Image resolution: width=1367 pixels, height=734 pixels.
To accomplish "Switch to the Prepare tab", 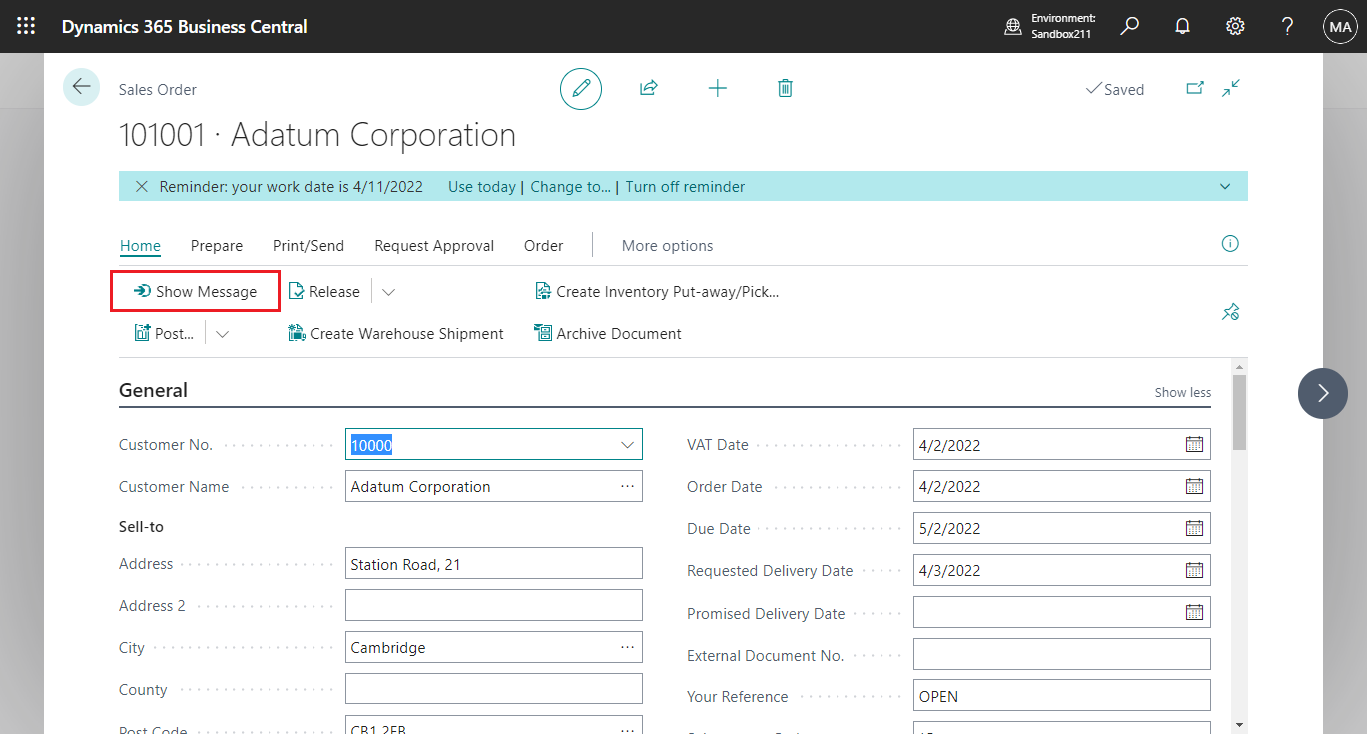I will 217,246.
